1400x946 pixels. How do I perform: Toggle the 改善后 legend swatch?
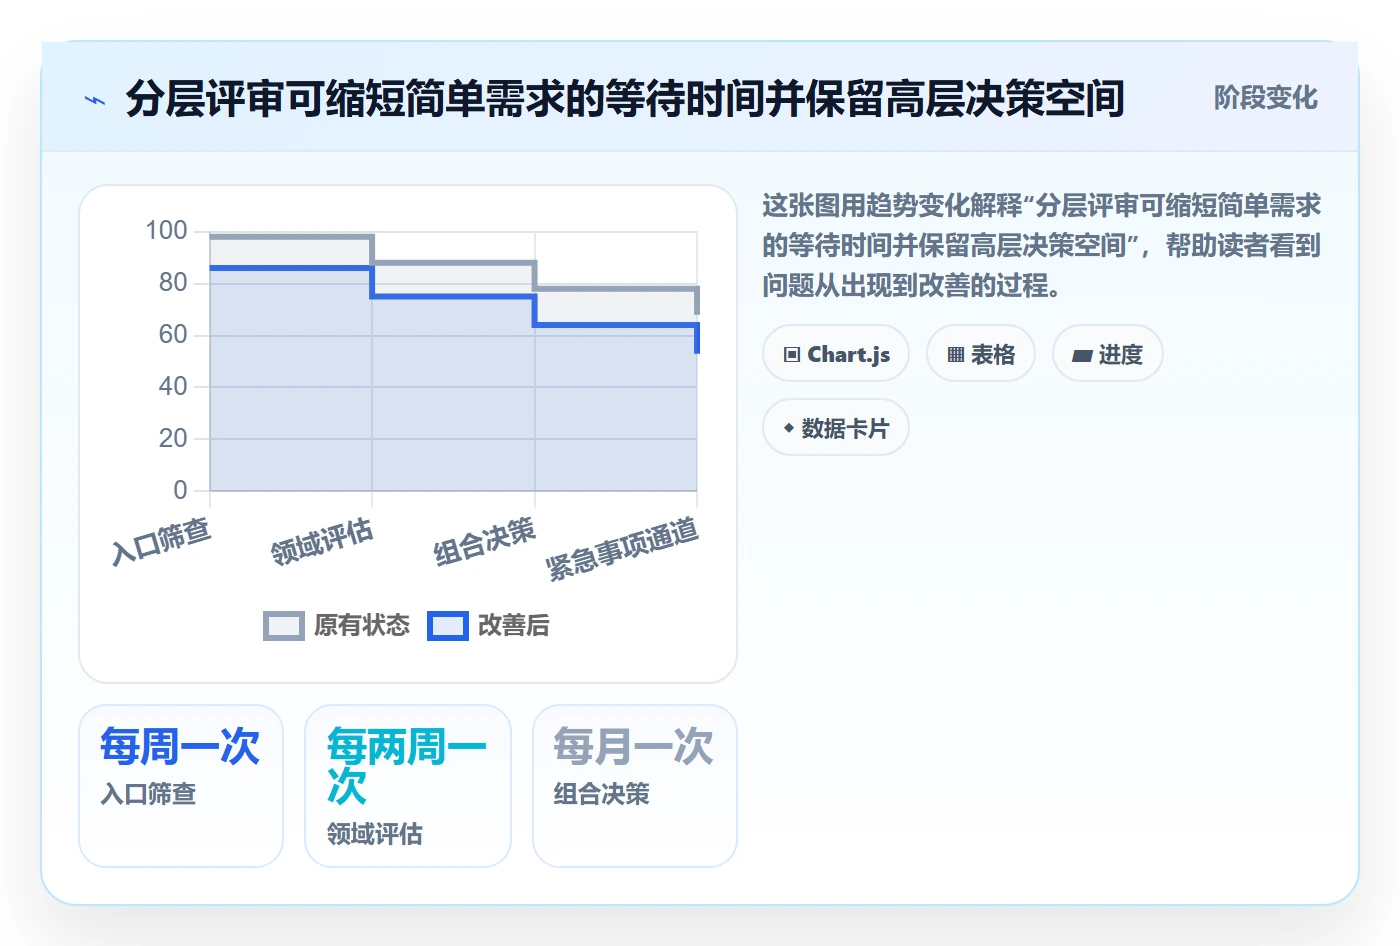(x=448, y=626)
